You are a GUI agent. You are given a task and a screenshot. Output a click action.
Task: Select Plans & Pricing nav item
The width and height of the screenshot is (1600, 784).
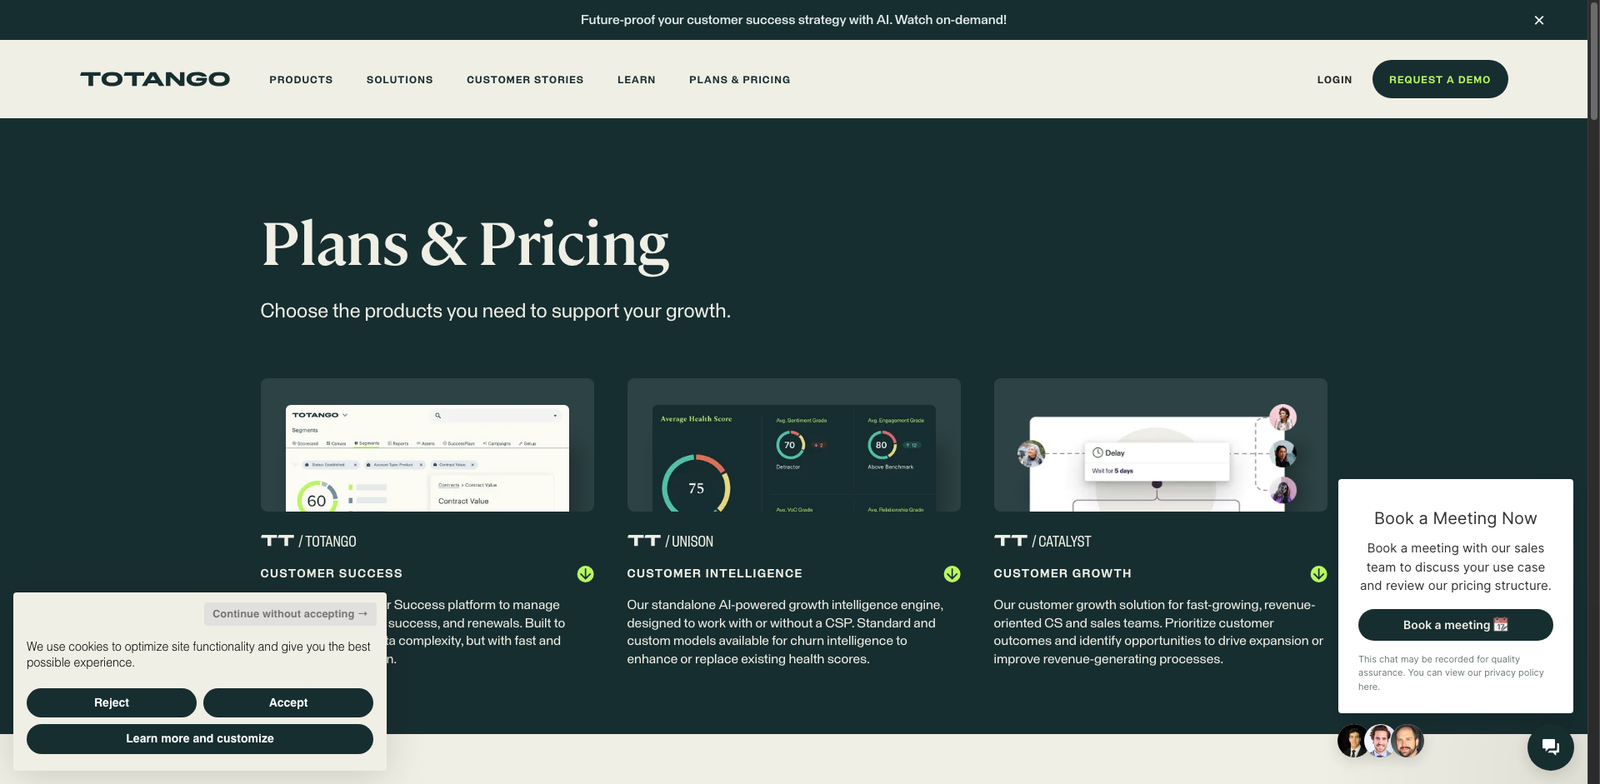coord(739,80)
